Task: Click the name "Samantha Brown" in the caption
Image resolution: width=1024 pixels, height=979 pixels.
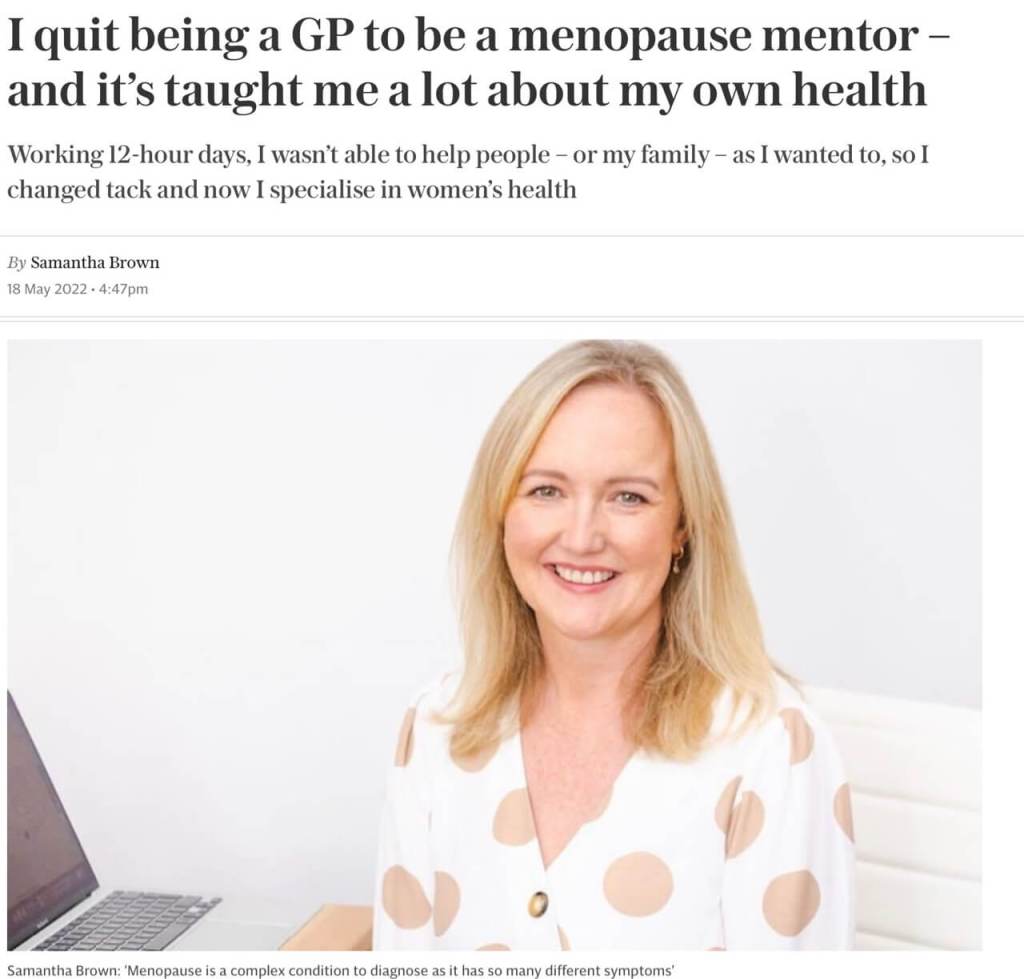Action: click(61, 970)
